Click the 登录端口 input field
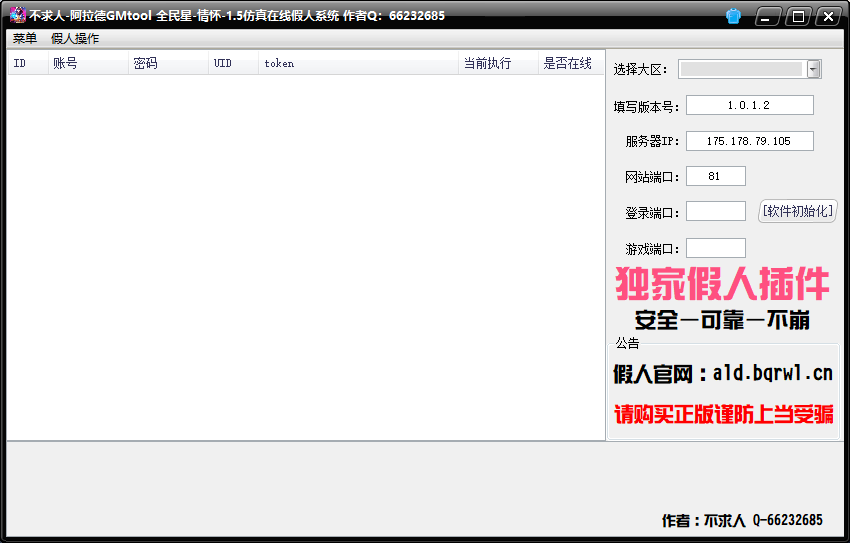This screenshot has width=850, height=543. [716, 211]
